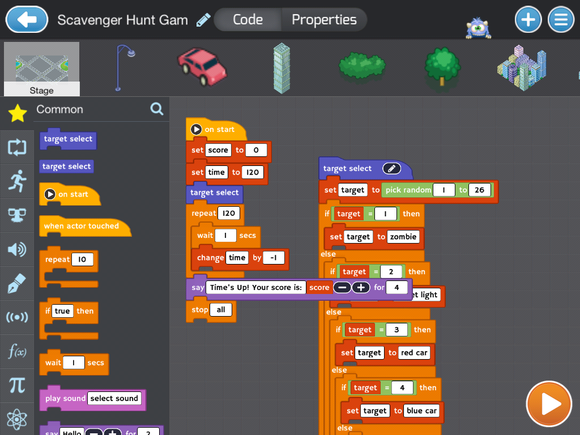Tap the blue monster mascot icon
Screen dimensions: 580x435
[478, 28]
